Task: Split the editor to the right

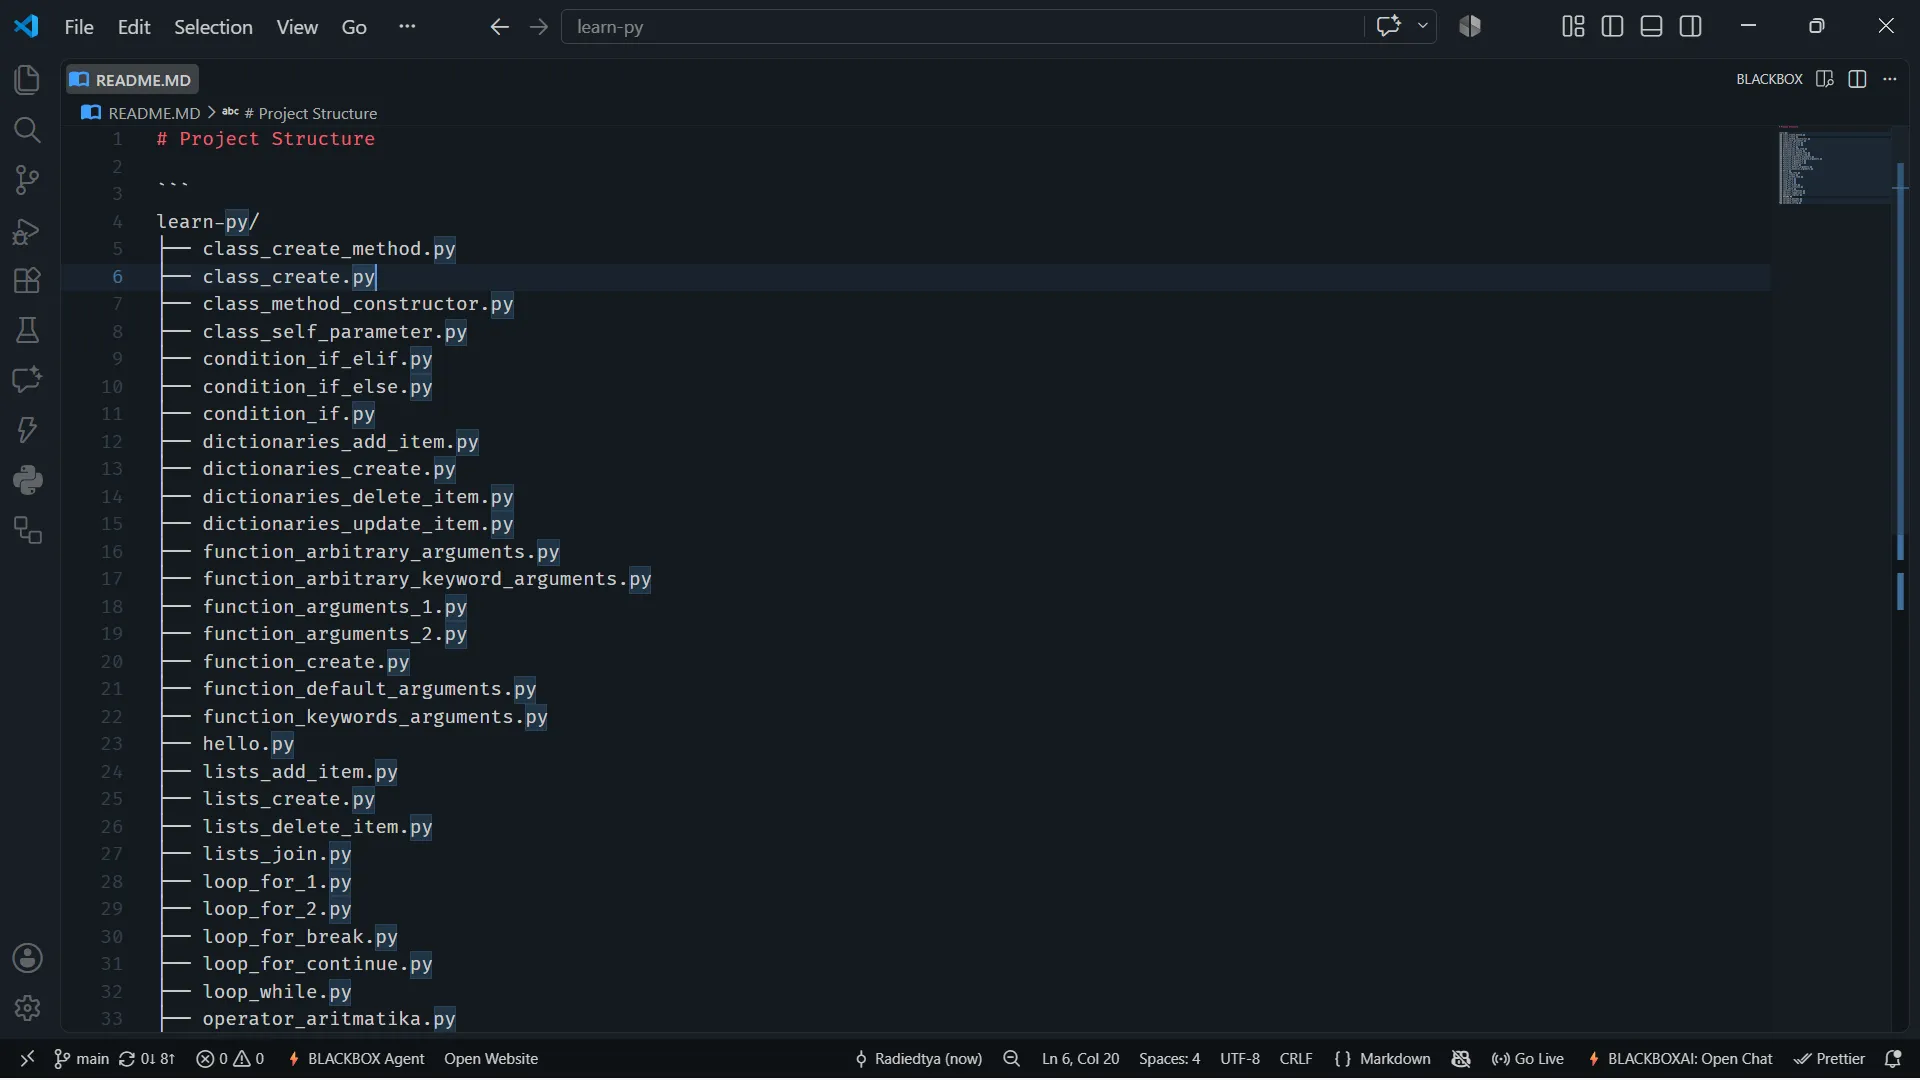Action: pos(1858,79)
